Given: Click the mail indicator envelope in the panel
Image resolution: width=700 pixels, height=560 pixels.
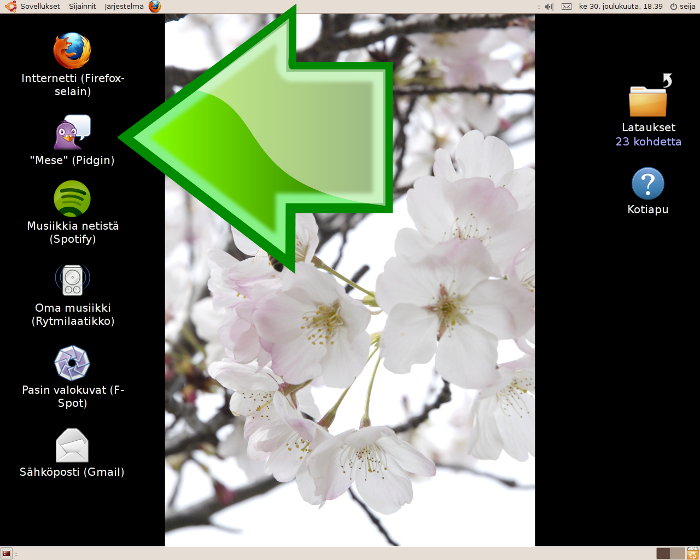Looking at the screenshot, I should [567, 6].
